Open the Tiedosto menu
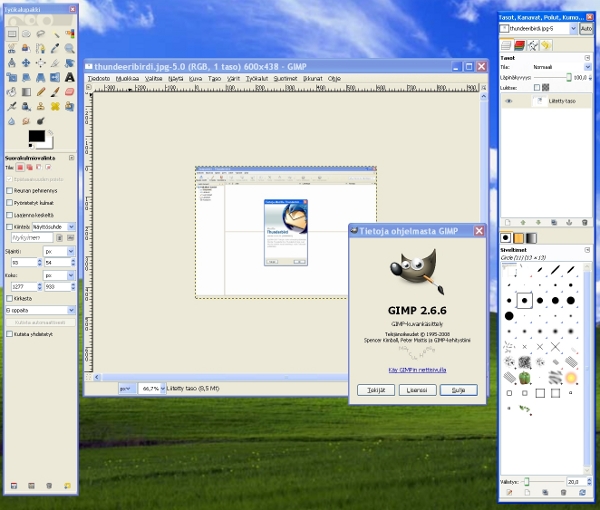The width and height of the screenshot is (600, 510). point(99,78)
